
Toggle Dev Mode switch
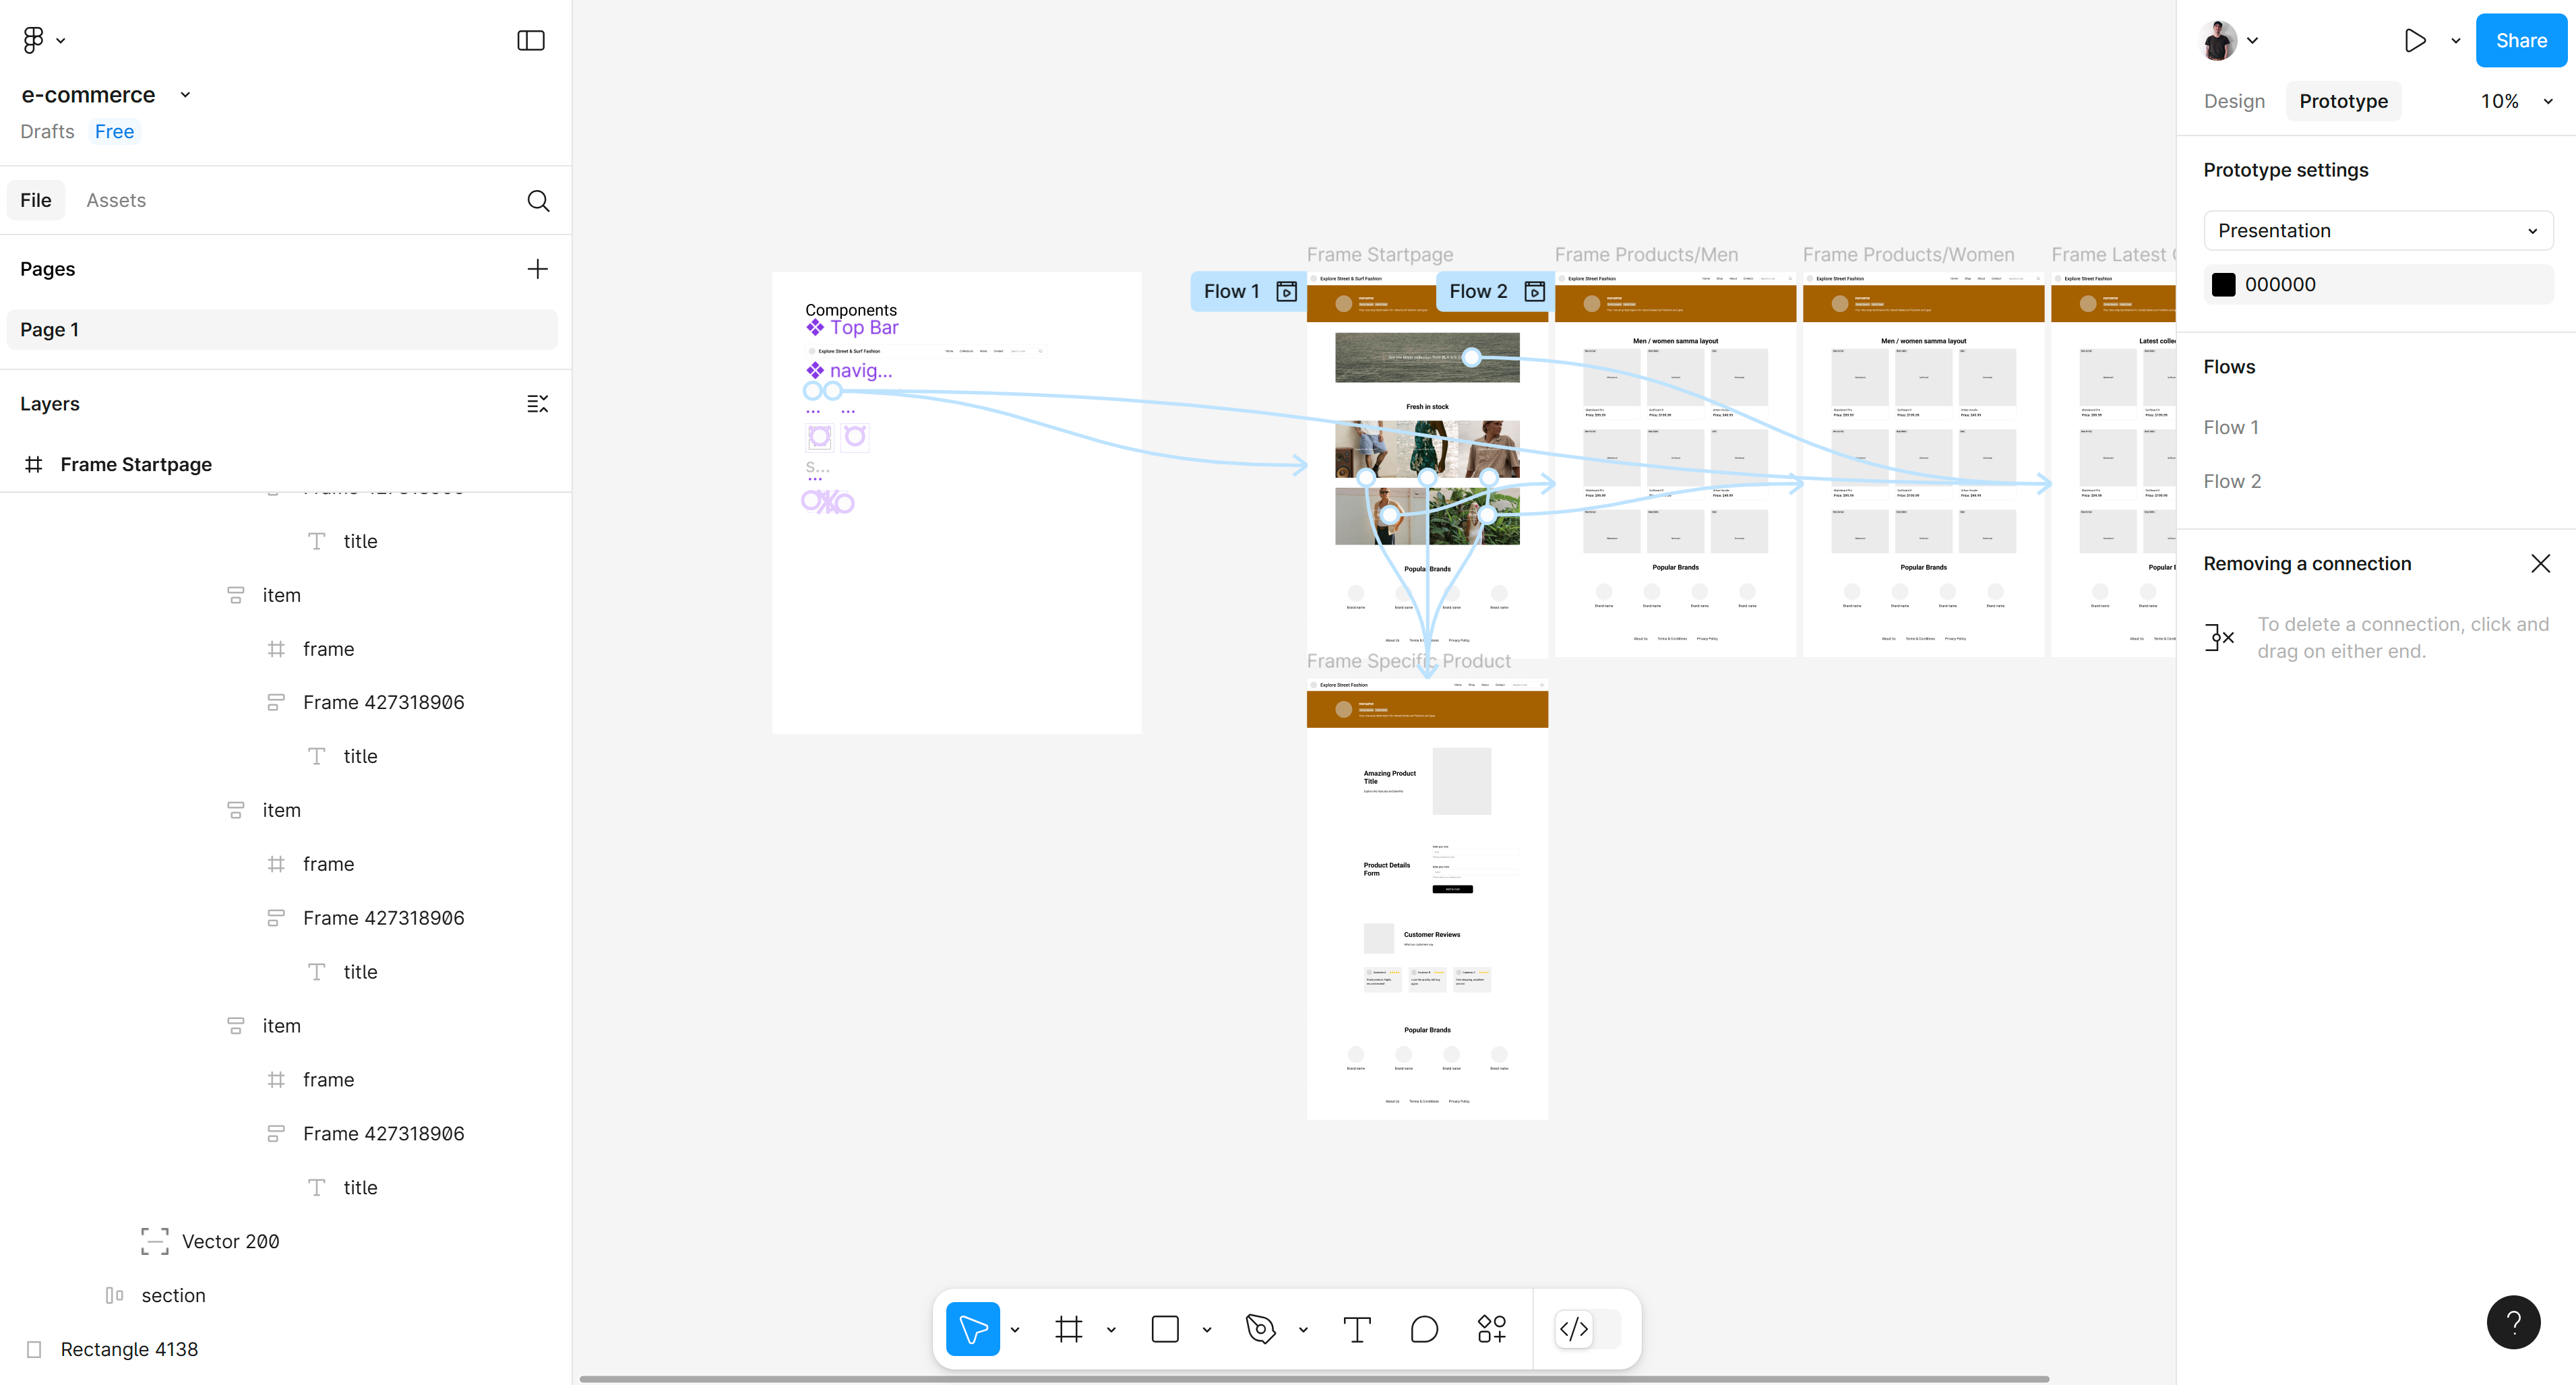[1588, 1329]
